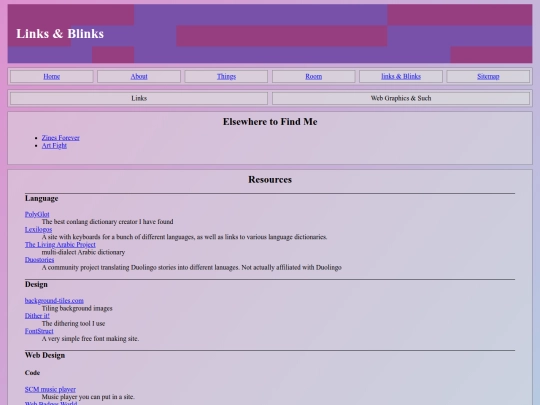Open the Art Fight link
This screenshot has width=540, height=405.
[54, 146]
